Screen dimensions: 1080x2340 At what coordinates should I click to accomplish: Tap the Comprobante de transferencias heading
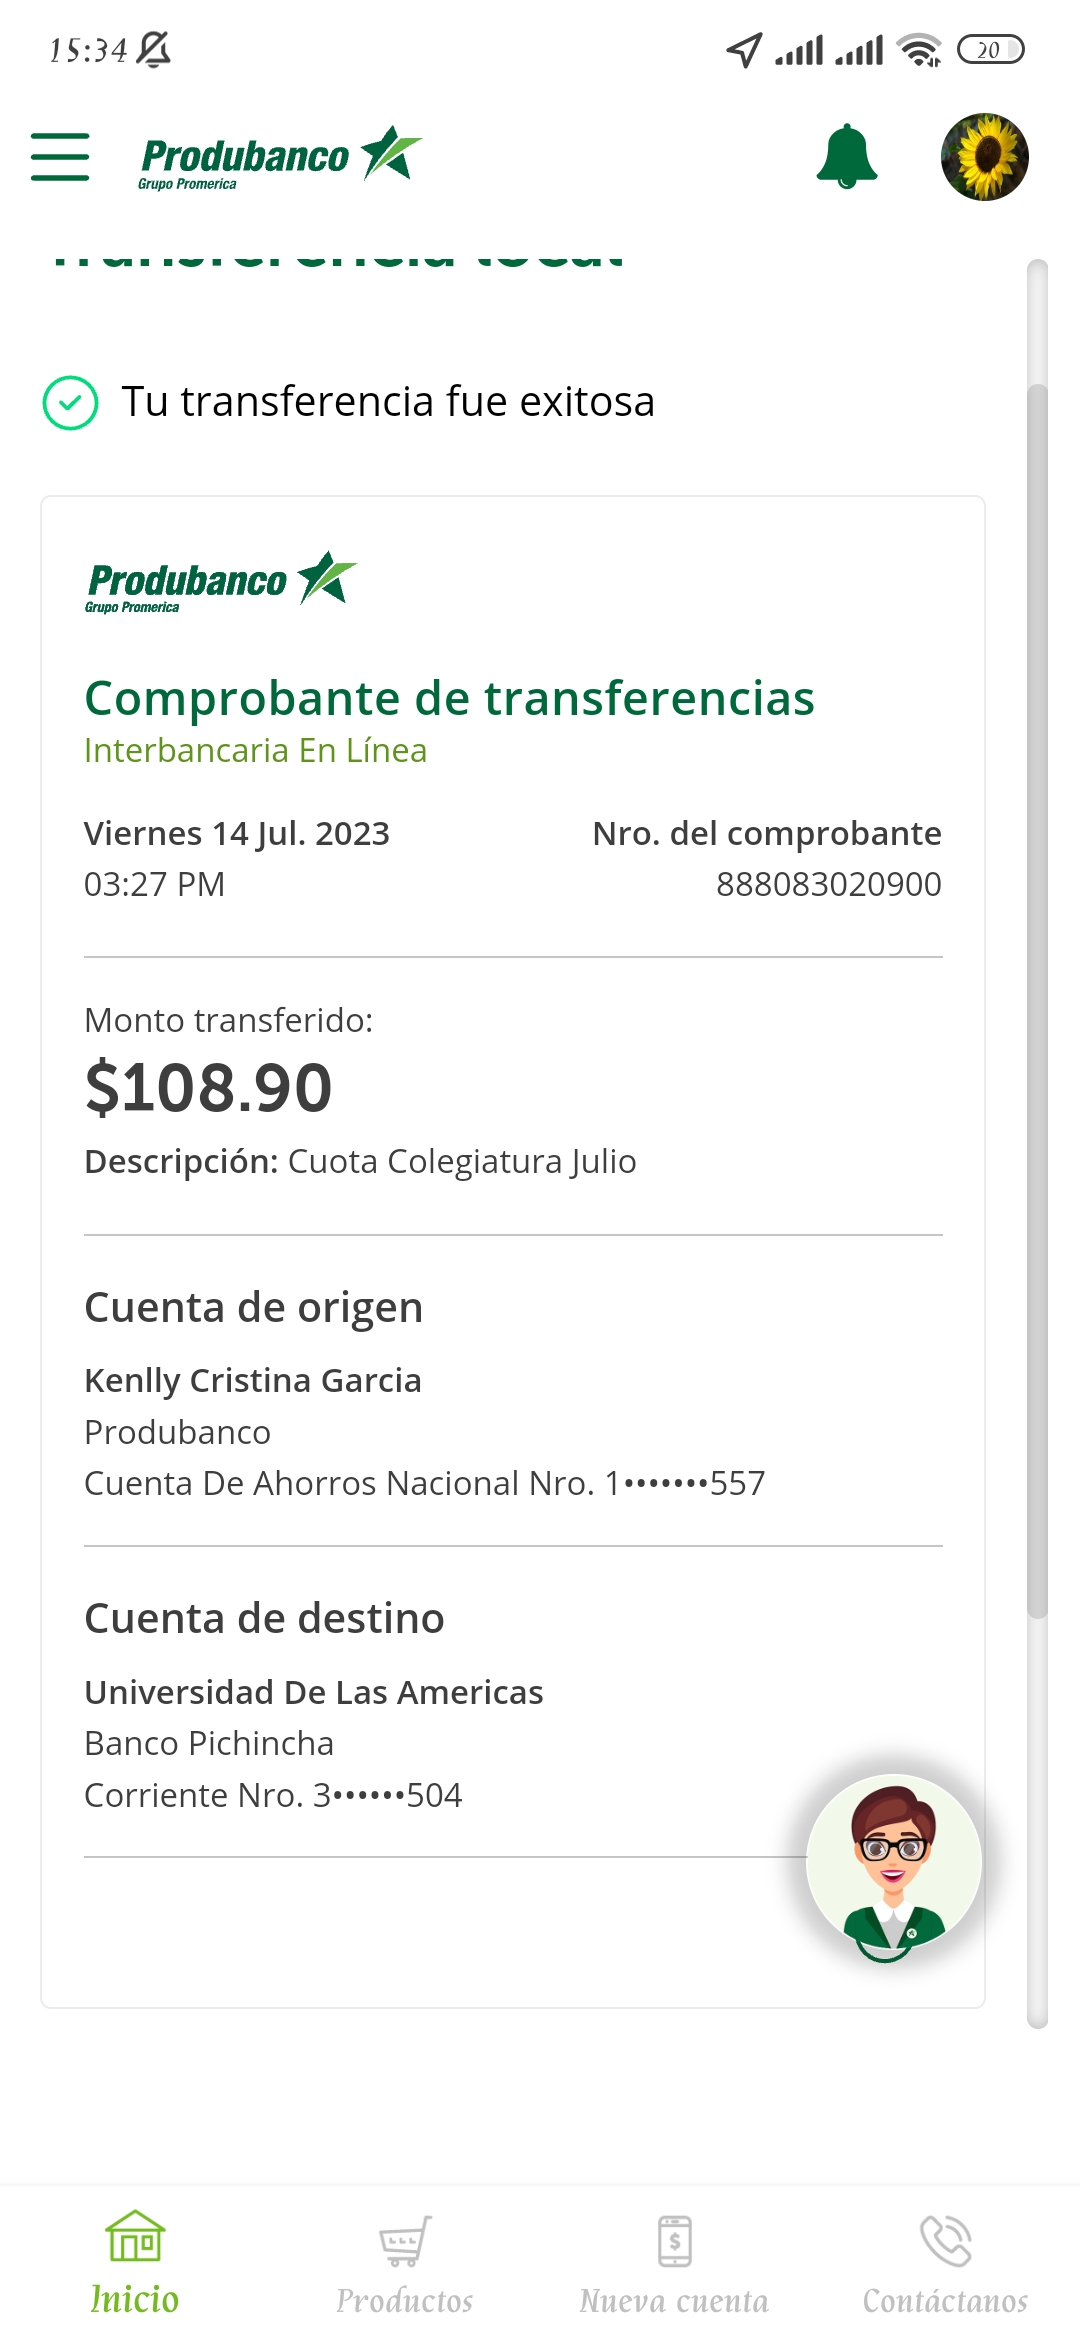[x=449, y=698]
